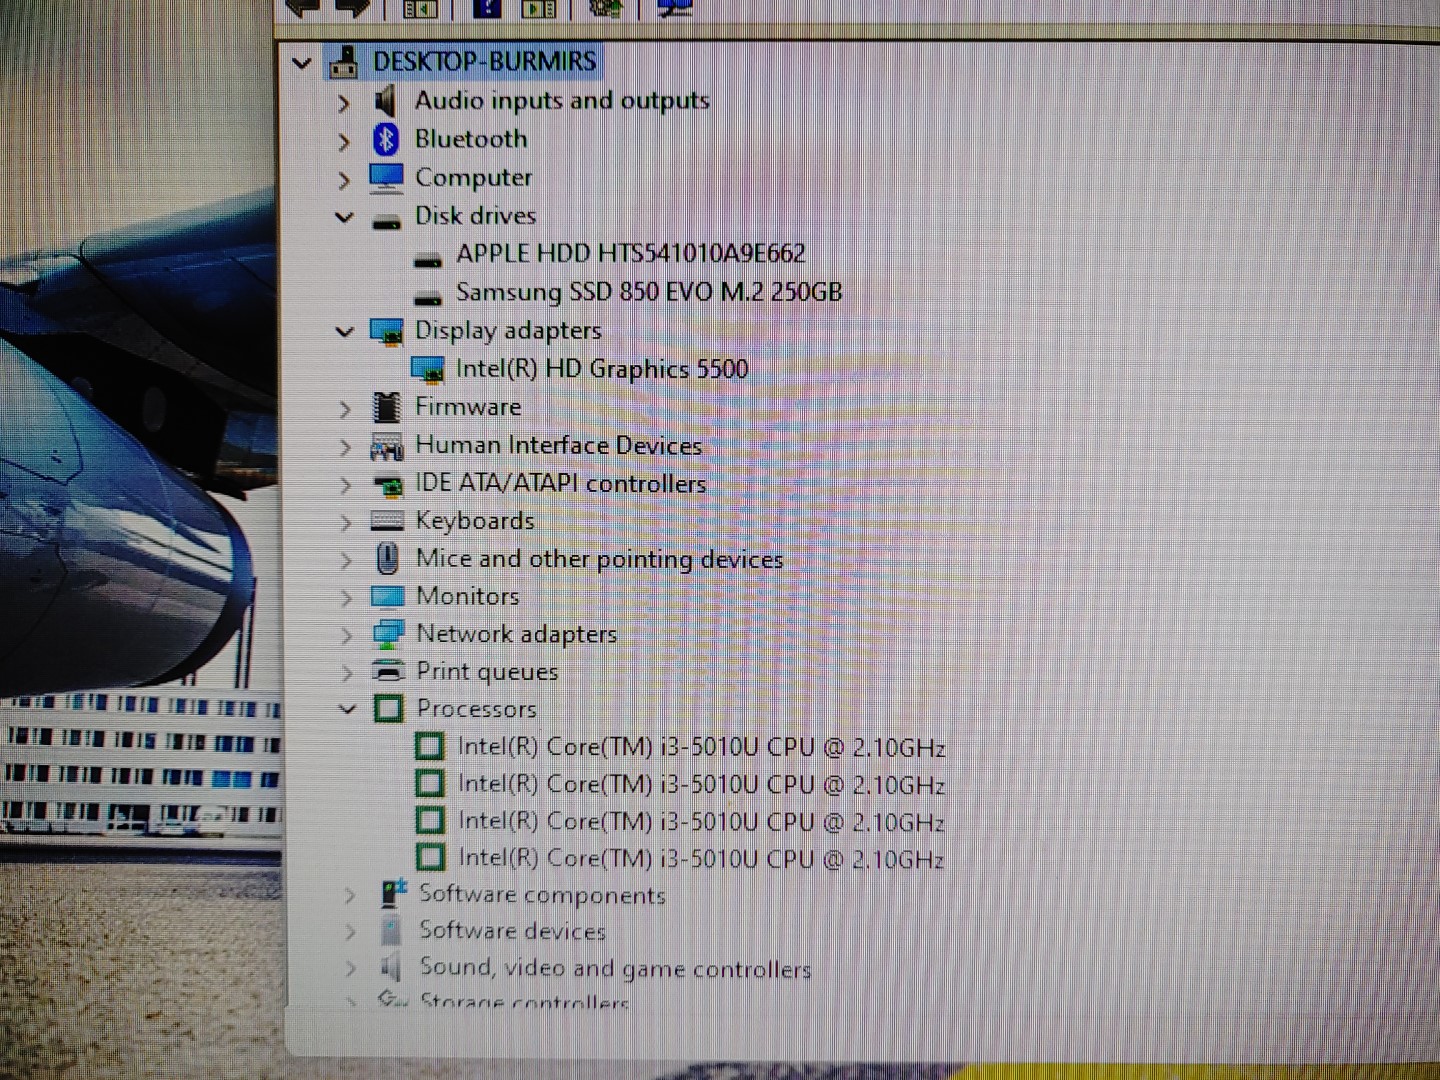This screenshot has height=1080, width=1440.
Task: Select the APPLE HDD HTS541010A9E662 entry
Action: [x=632, y=253]
